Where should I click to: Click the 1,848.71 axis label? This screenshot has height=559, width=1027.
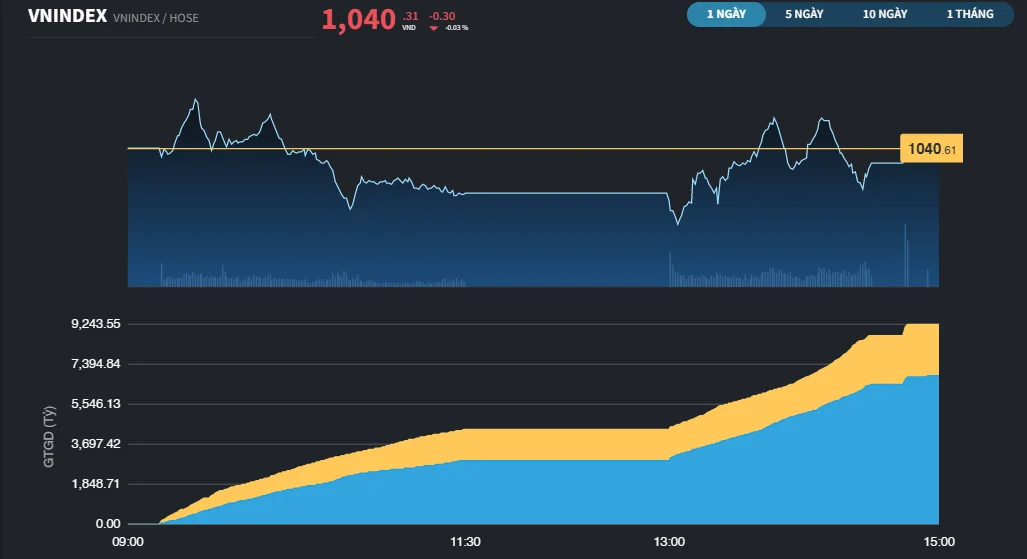pos(96,484)
